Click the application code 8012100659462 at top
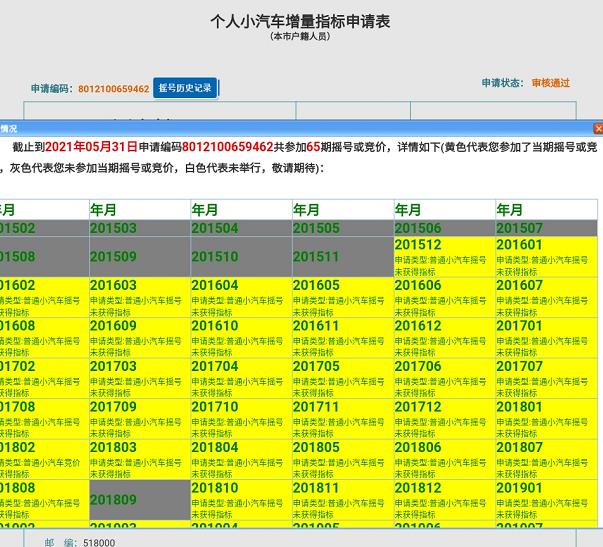The height and width of the screenshot is (547, 603). click(114, 89)
